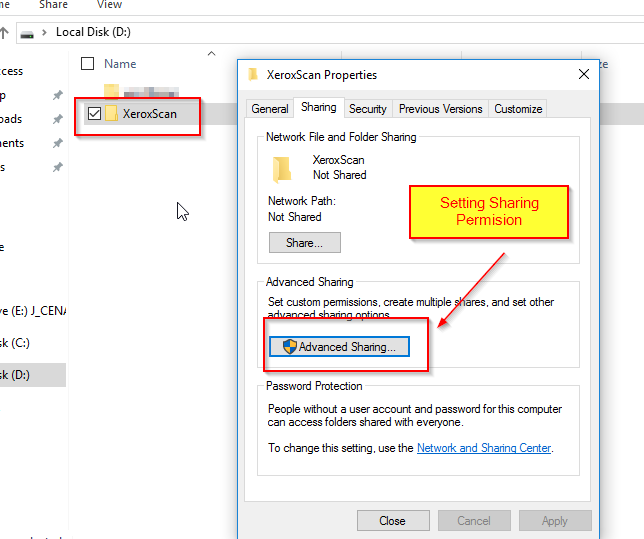Open the Network and Sharing Center link
The width and height of the screenshot is (644, 539).
click(484, 448)
